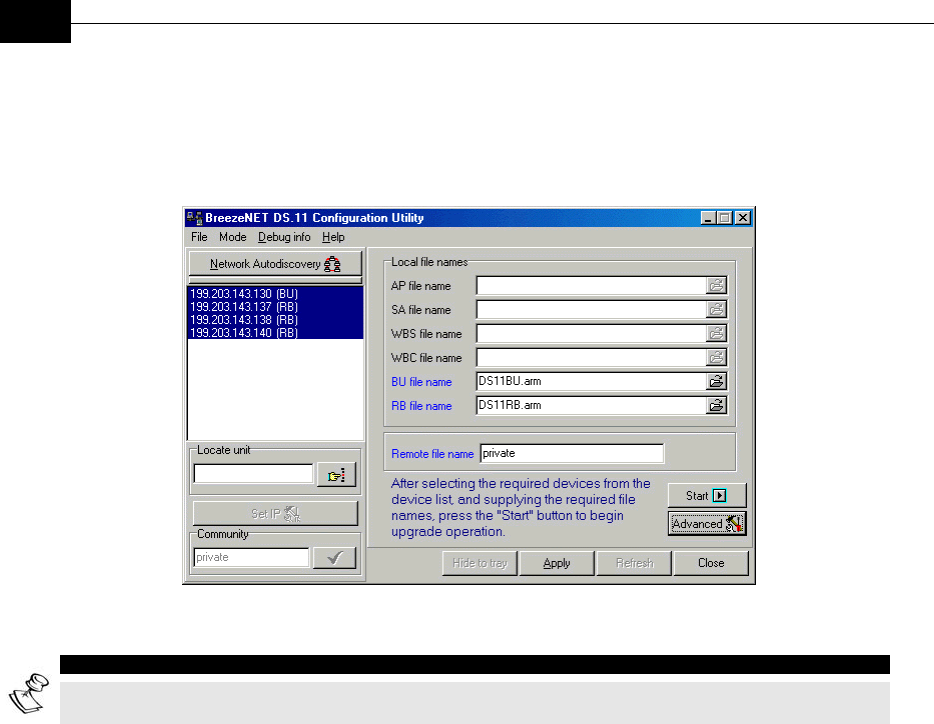
Task: Click the Community input field
Action: click(251, 557)
